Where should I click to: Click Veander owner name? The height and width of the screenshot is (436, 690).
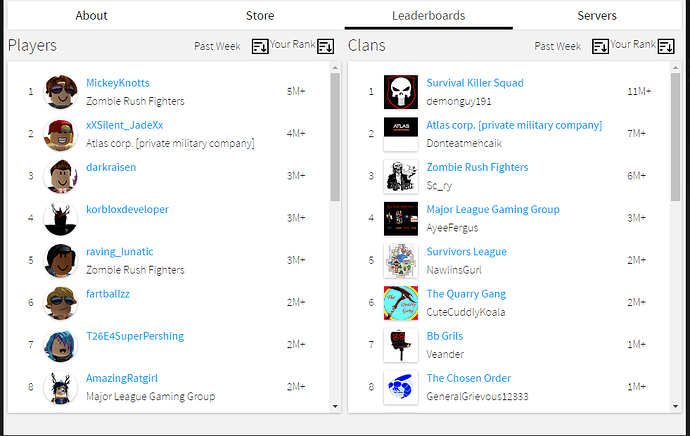click(x=445, y=355)
